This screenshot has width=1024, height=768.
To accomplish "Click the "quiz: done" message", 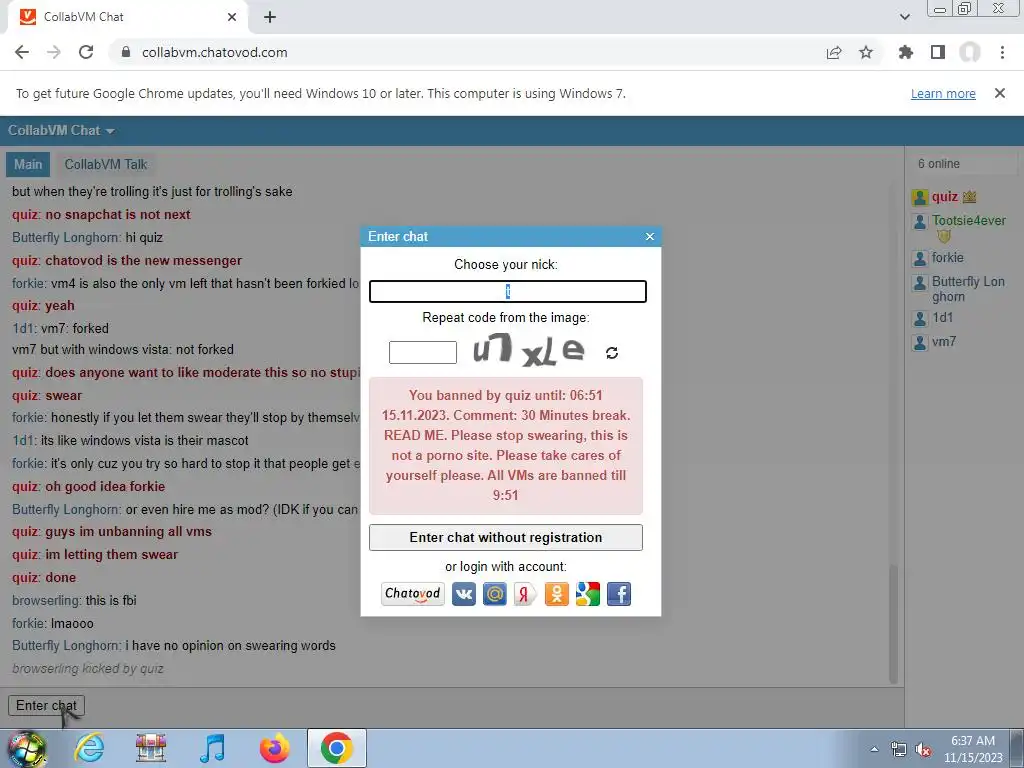I will (44, 577).
